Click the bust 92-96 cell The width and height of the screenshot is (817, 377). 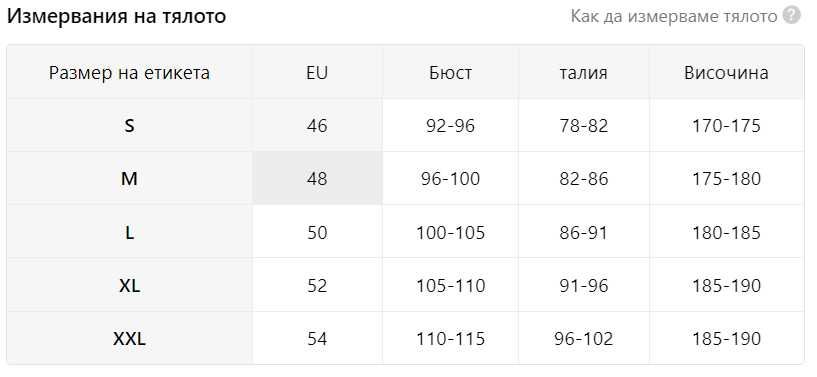(450, 125)
